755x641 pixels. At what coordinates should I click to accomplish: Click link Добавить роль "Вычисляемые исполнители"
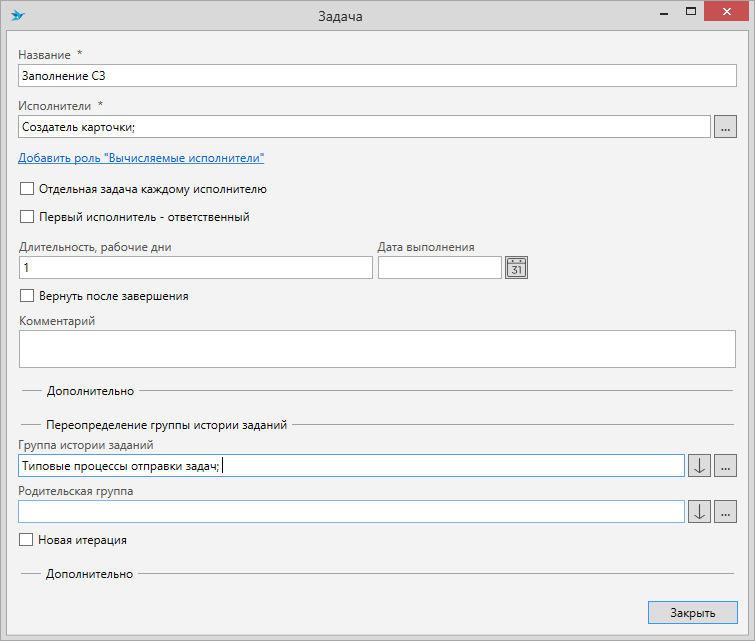pos(141,158)
